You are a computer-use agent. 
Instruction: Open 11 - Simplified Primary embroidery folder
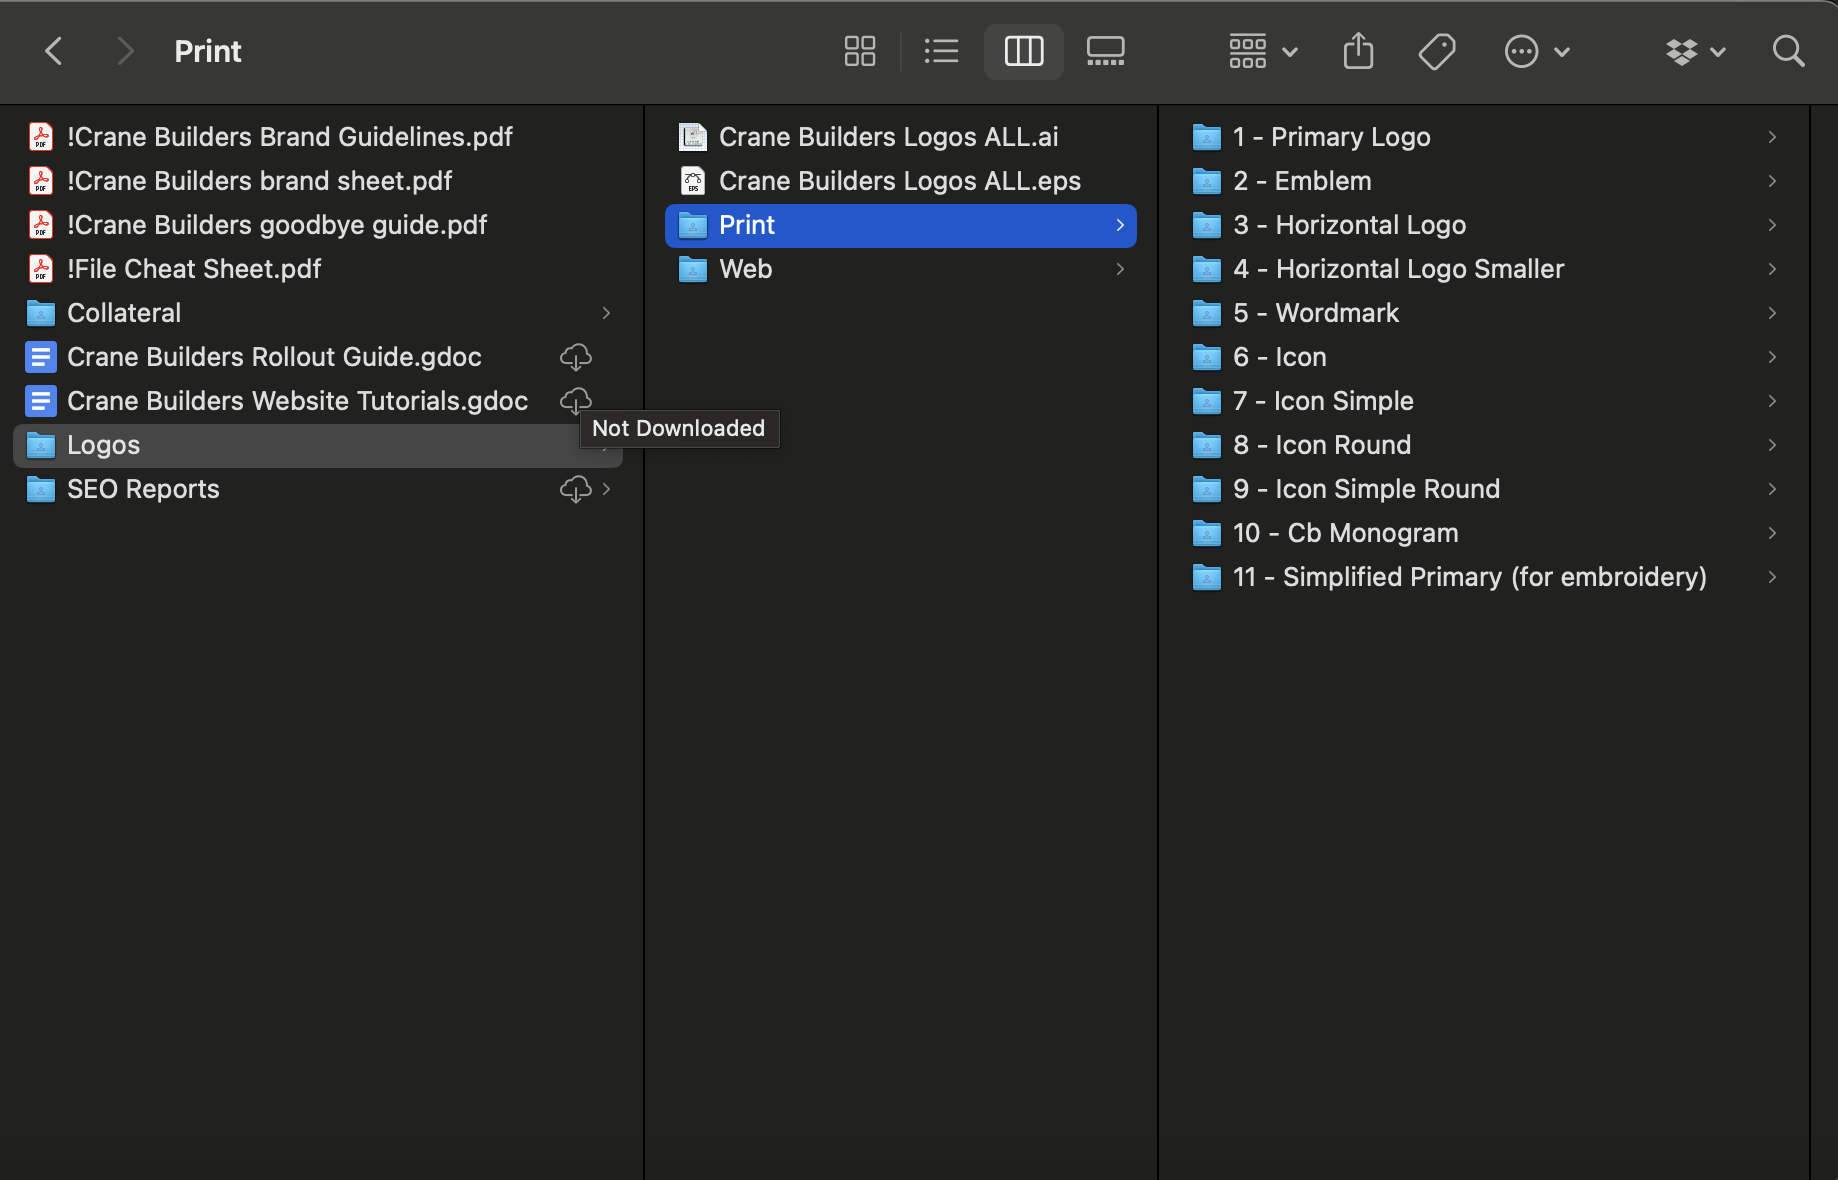click(1485, 577)
